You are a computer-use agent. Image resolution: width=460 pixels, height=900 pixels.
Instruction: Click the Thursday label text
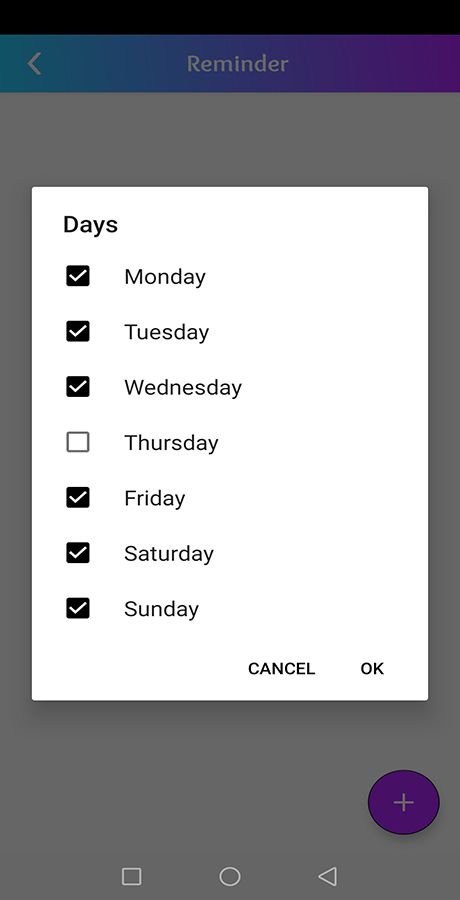(171, 443)
